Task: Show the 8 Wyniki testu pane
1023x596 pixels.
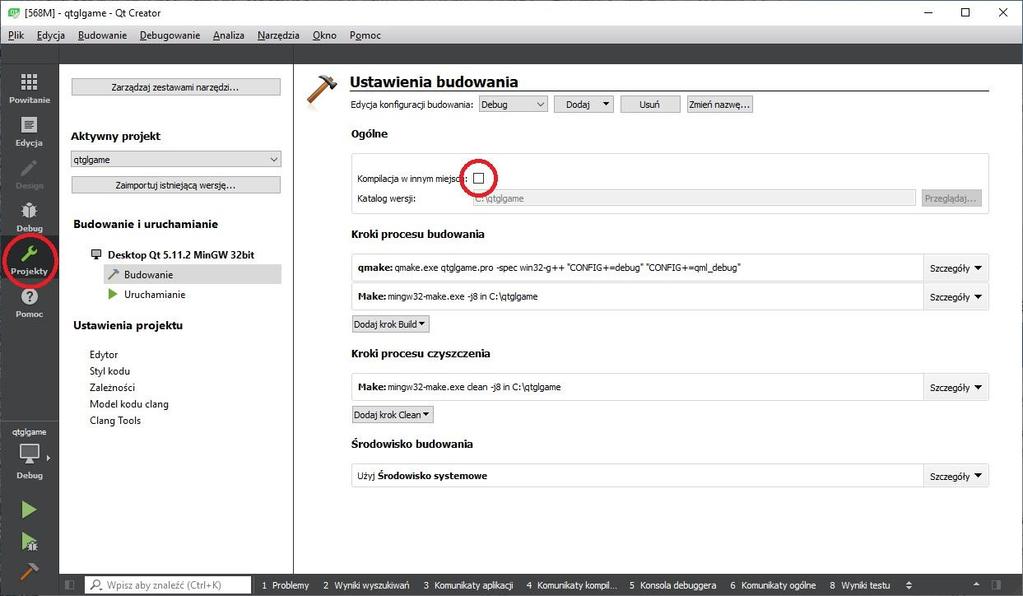Action: pos(860,585)
